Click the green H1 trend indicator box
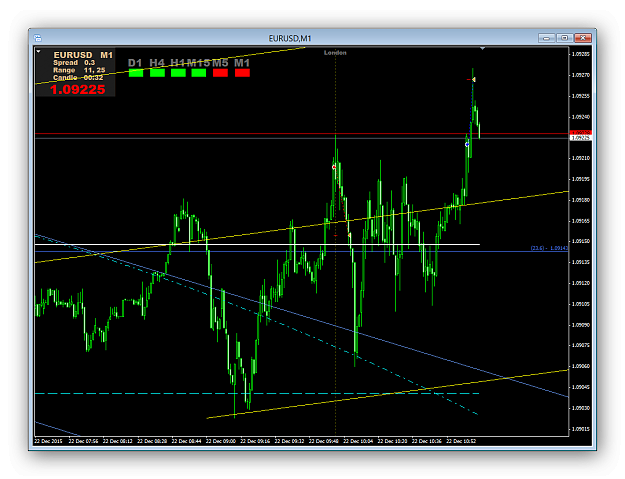Viewport: 625px width, 479px height. (178, 73)
